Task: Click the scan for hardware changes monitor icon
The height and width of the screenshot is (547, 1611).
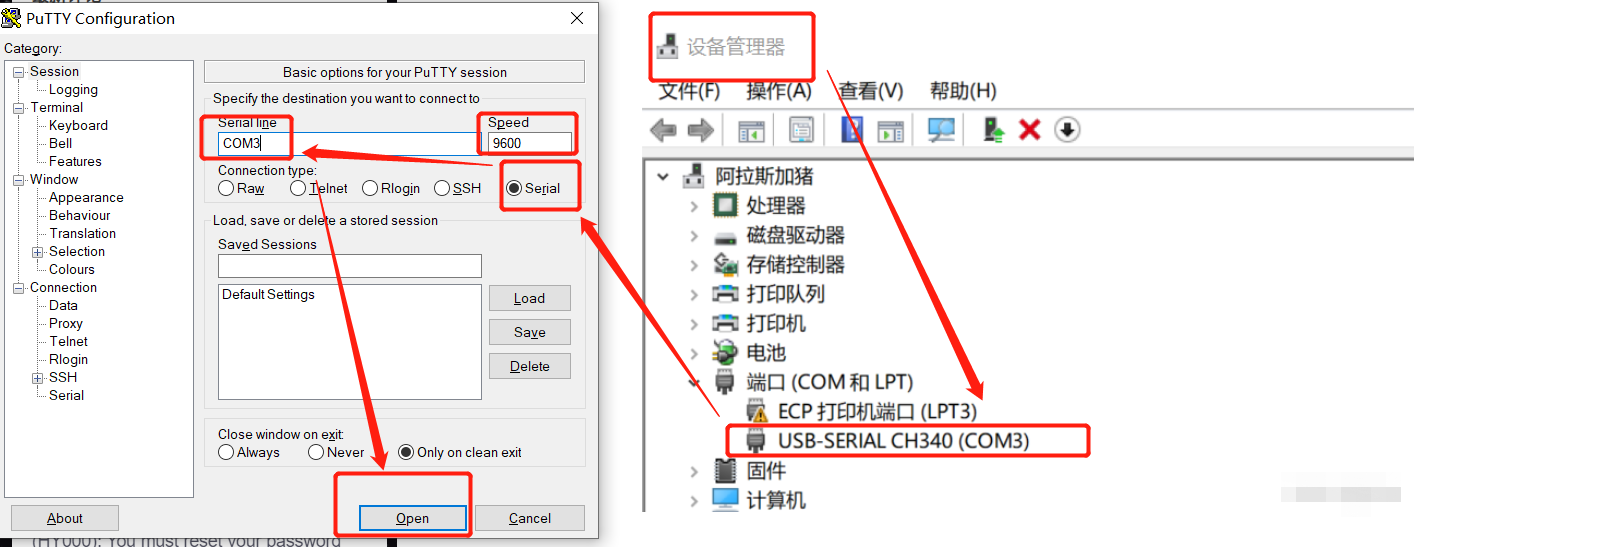Action: 941,130
